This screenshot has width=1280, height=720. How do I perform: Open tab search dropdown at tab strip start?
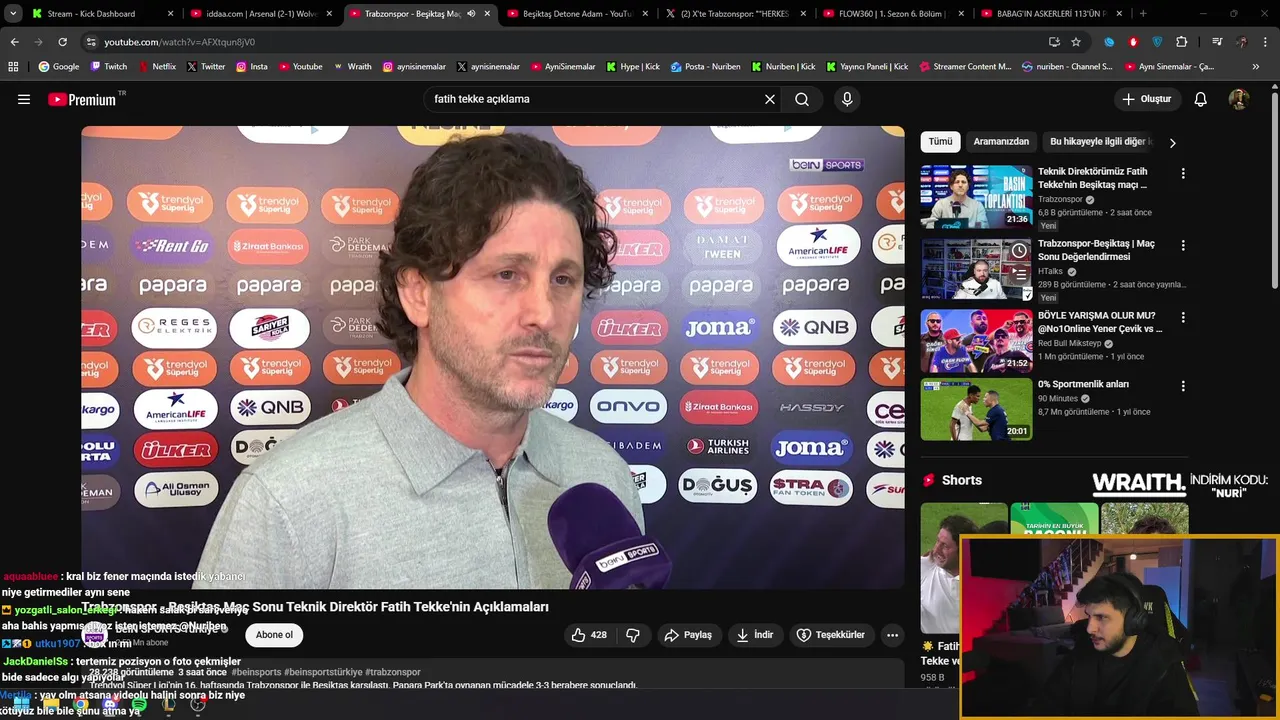point(12,14)
